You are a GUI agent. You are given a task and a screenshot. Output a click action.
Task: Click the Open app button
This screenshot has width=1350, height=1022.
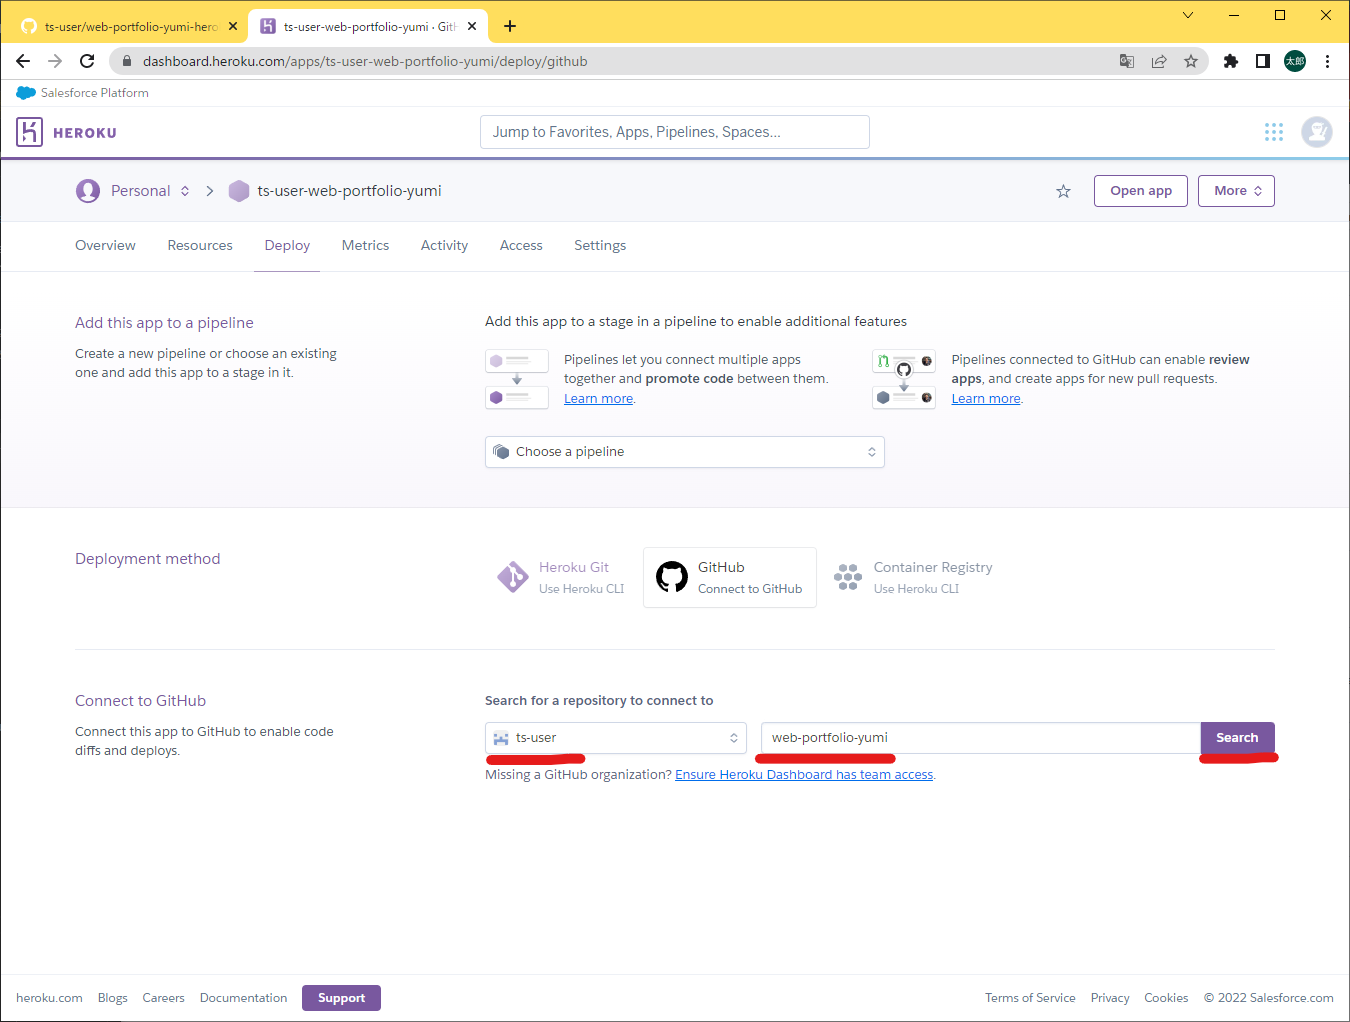(x=1141, y=191)
